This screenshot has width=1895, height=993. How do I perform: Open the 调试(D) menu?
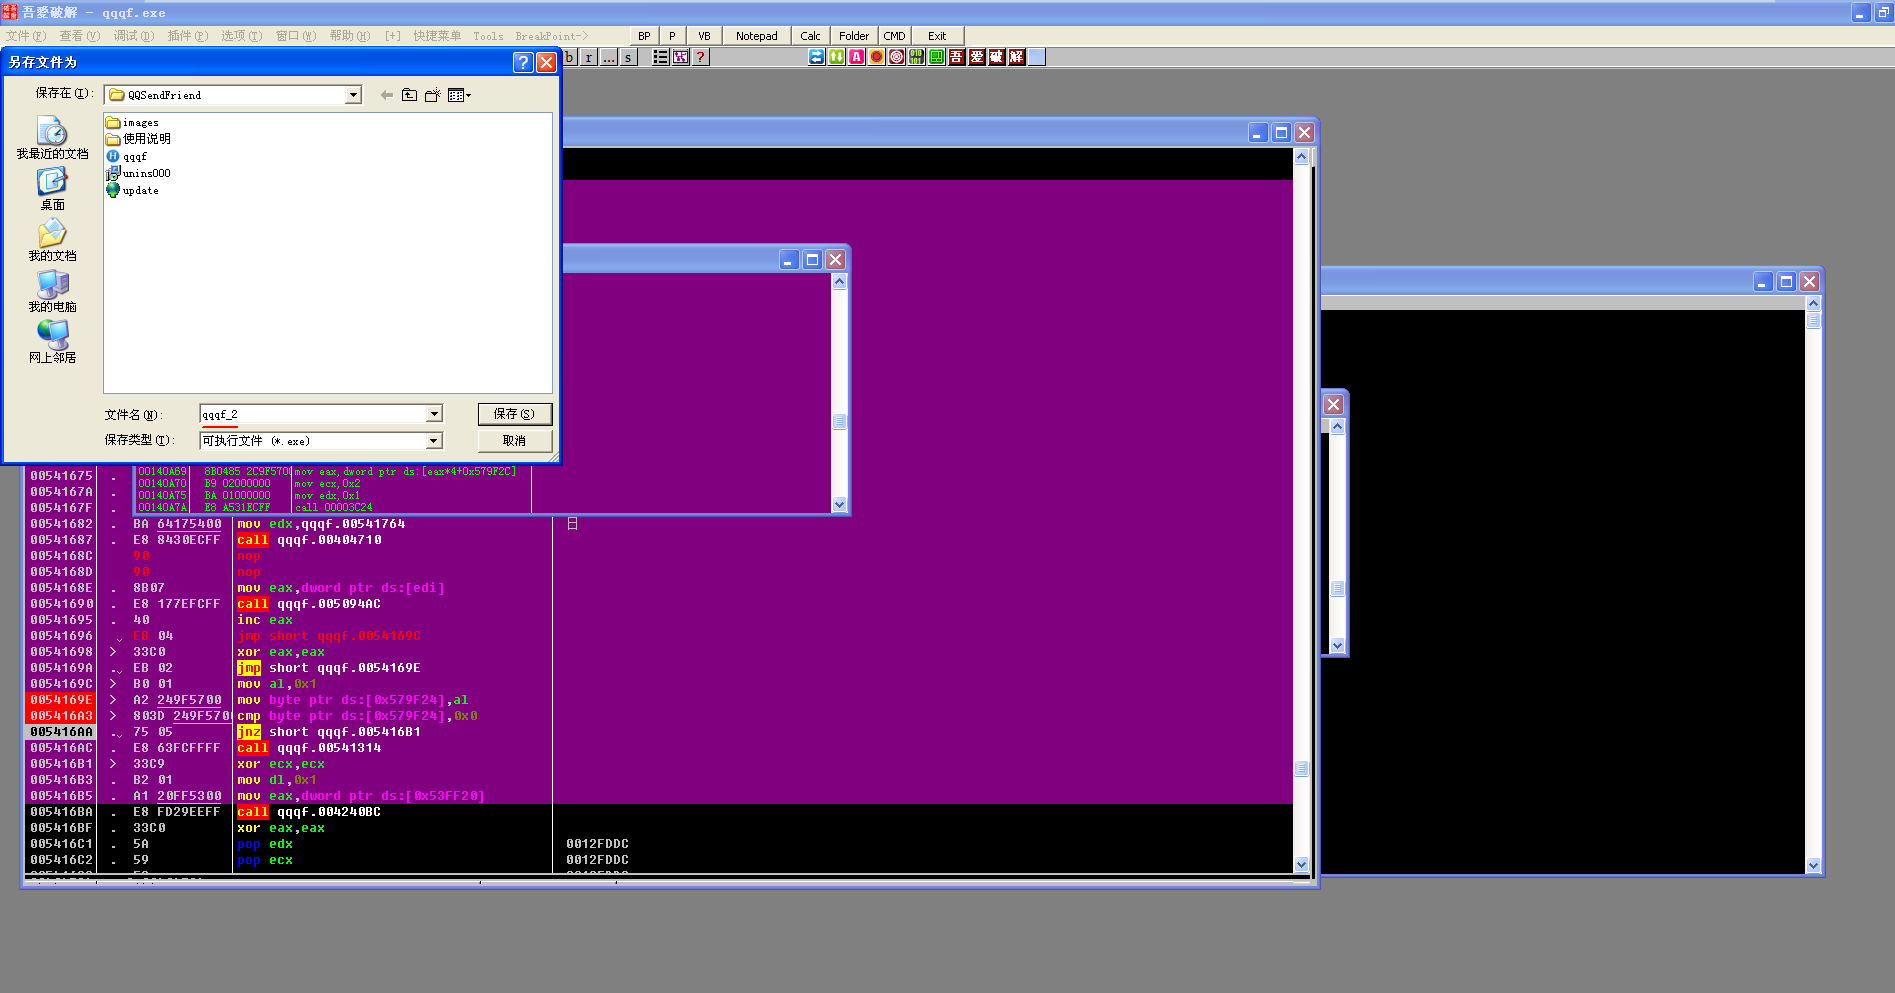[134, 36]
